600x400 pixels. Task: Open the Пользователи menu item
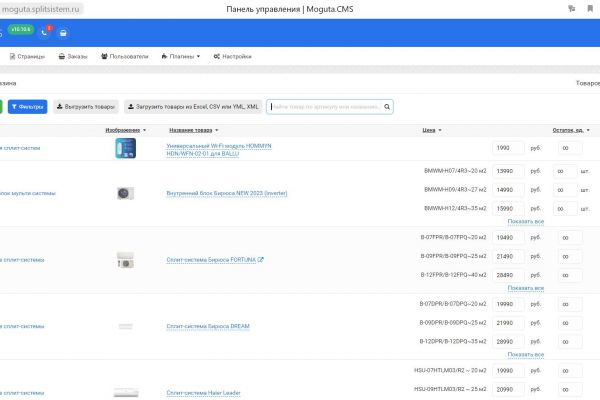point(124,56)
